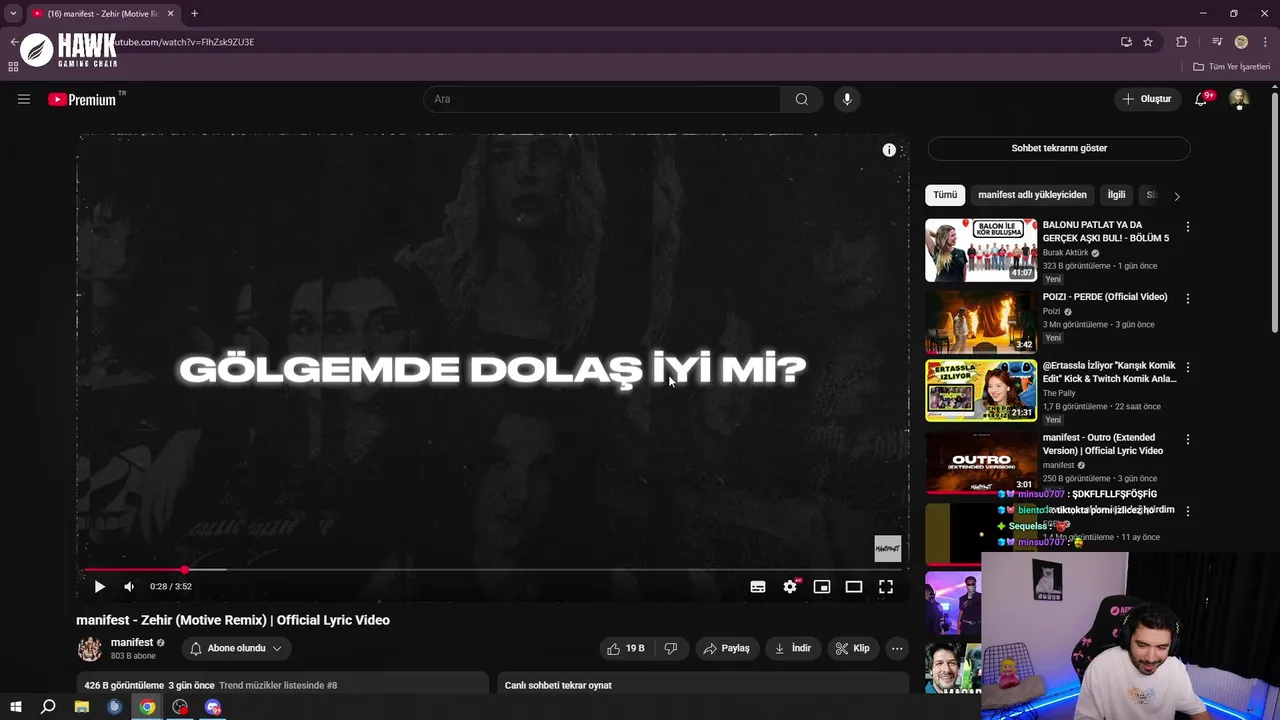Share the video with Paylaş
Viewport: 1280px width, 720px height.
pyautogui.click(x=726, y=648)
